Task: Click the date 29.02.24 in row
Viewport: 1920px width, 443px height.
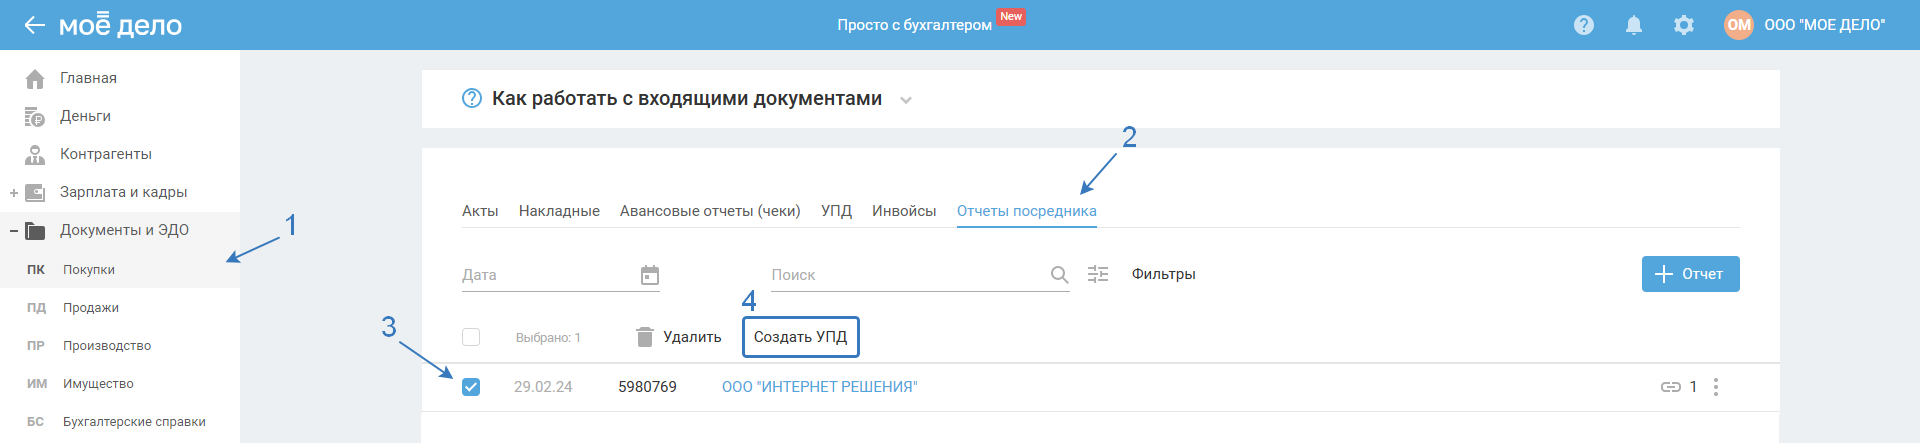Action: 543,387
